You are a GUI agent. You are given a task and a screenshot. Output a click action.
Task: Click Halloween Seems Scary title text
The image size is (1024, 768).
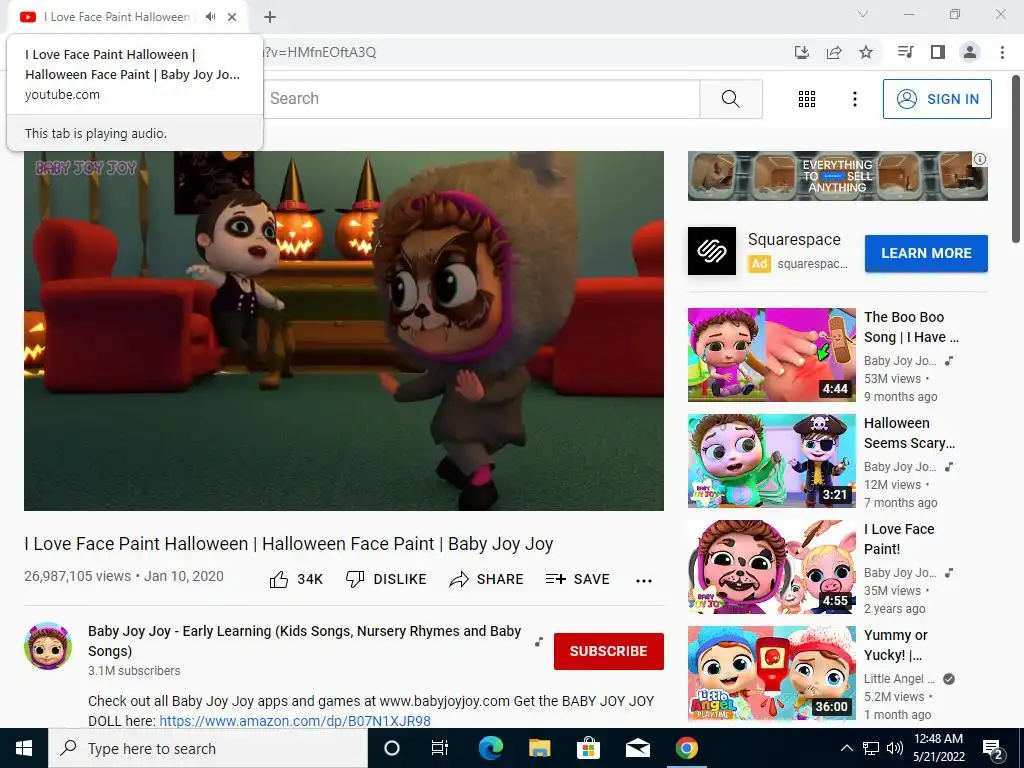(x=909, y=433)
